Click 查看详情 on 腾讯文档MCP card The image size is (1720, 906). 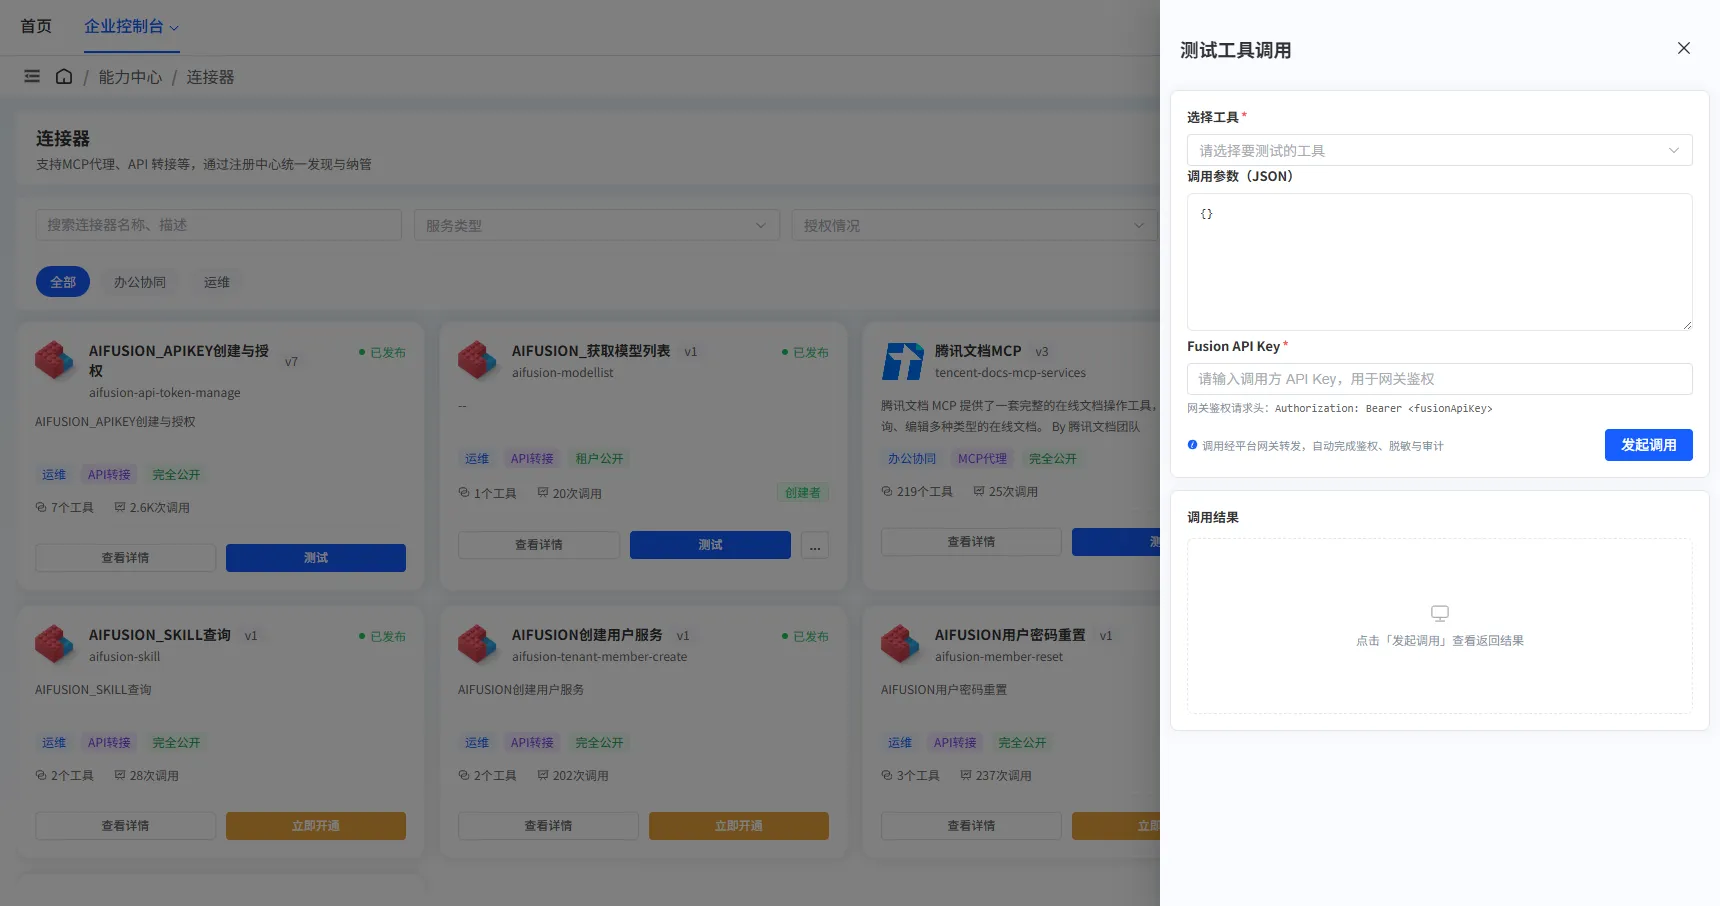tap(971, 542)
